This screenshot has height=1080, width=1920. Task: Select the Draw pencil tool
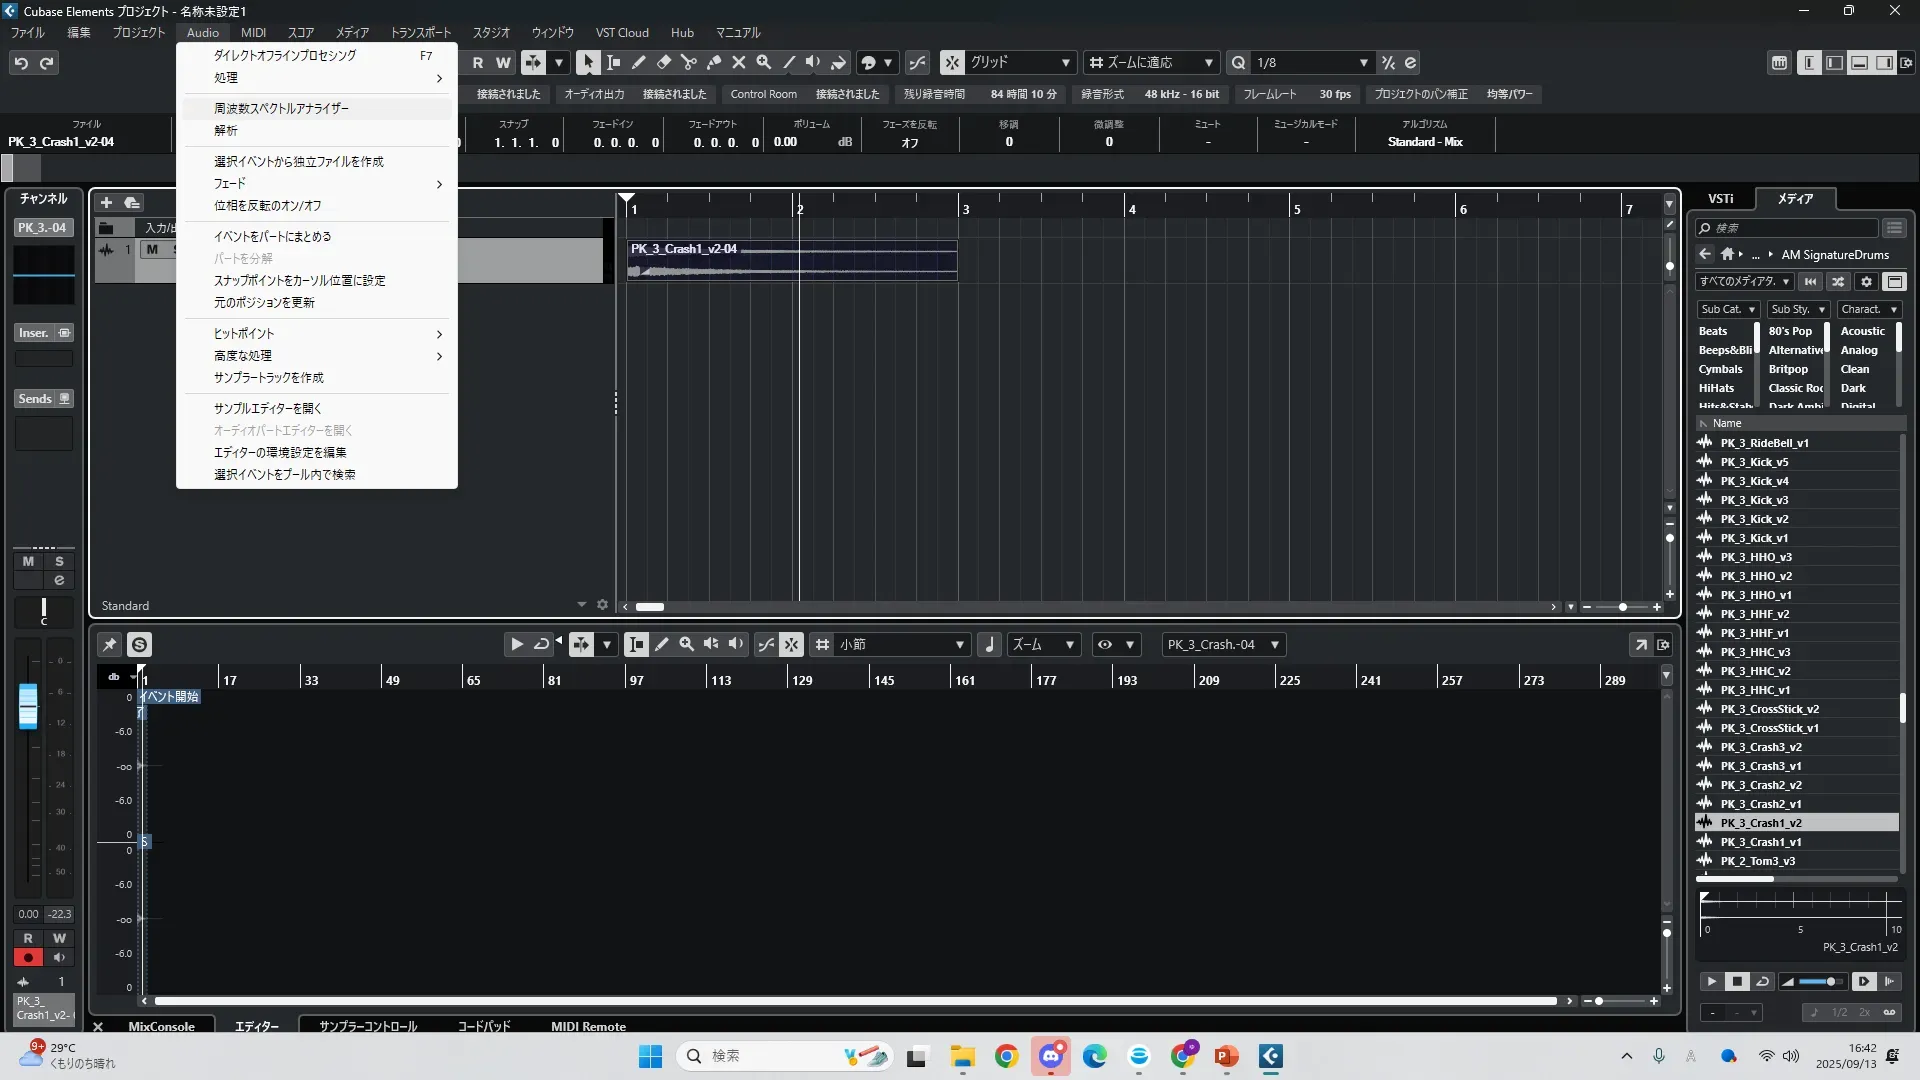[x=638, y=62]
